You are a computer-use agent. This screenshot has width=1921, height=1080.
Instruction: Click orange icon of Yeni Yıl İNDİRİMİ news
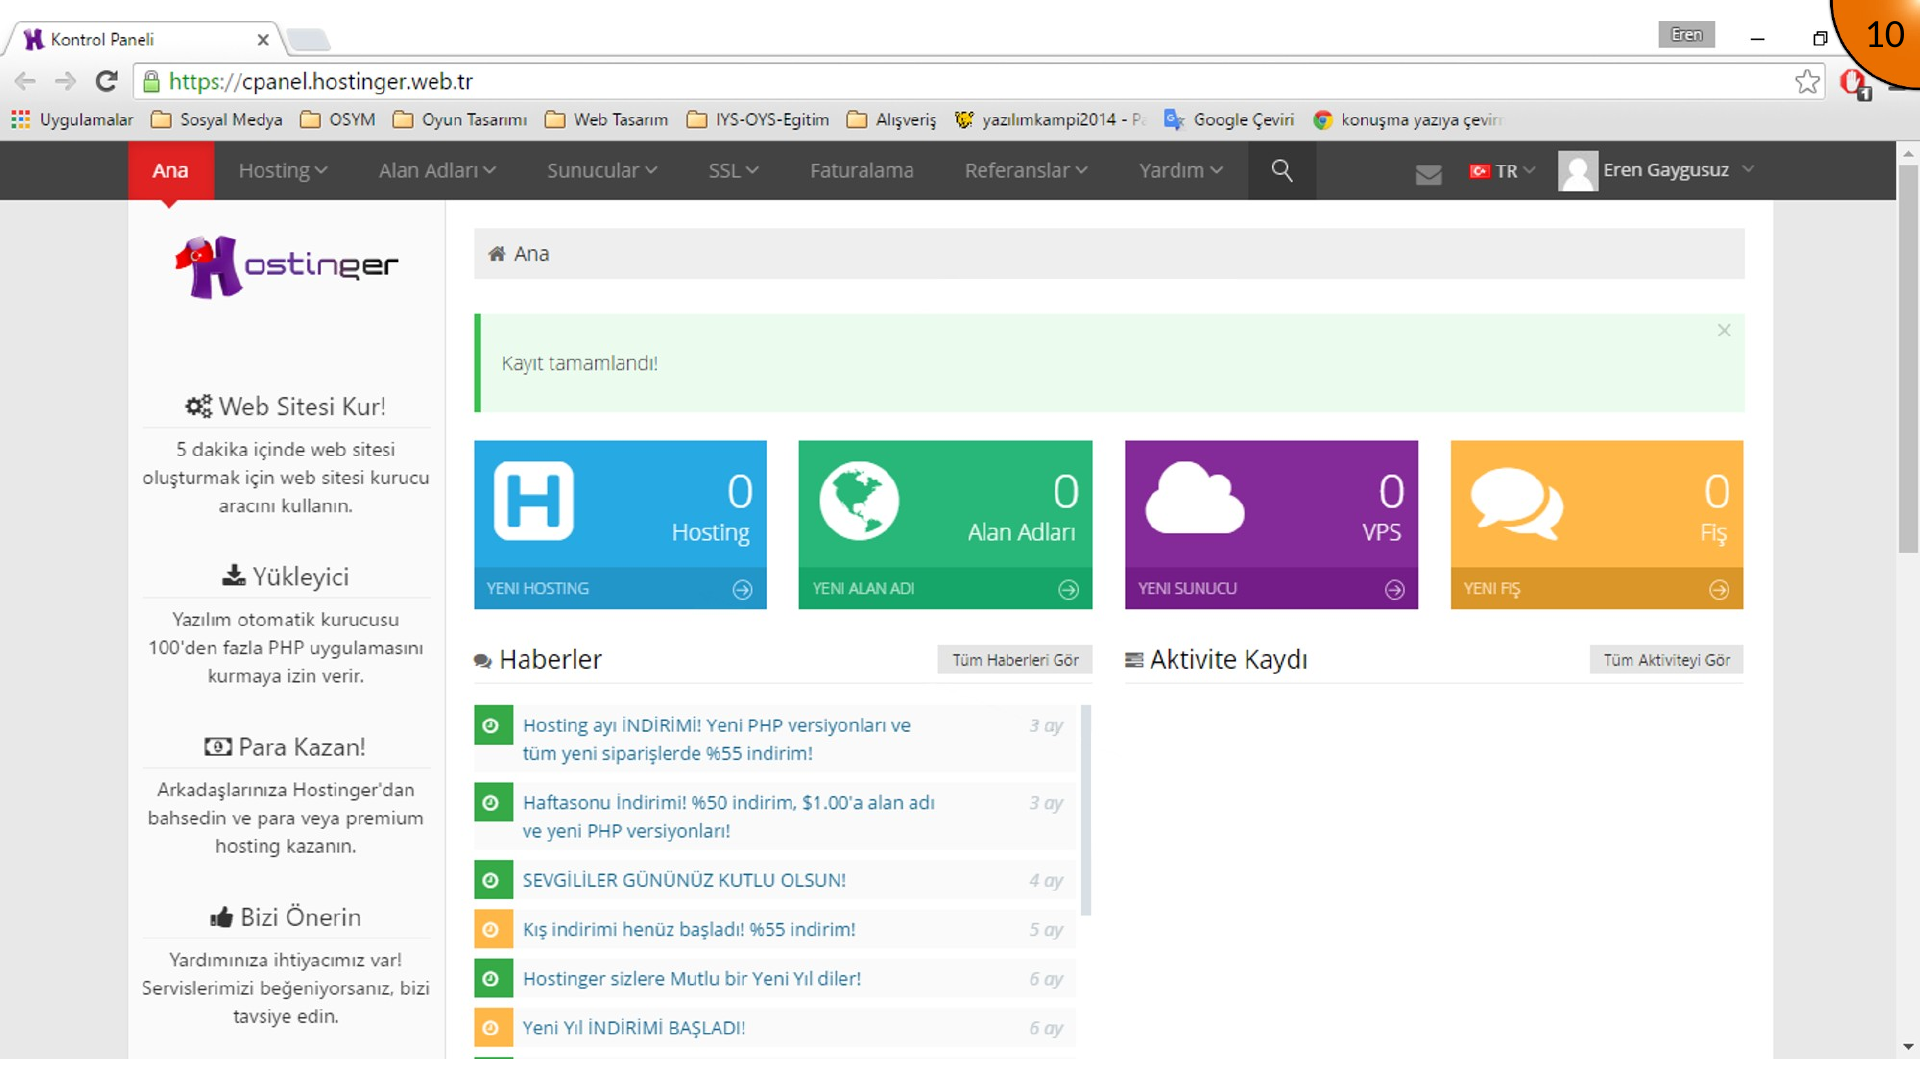tap(492, 1028)
